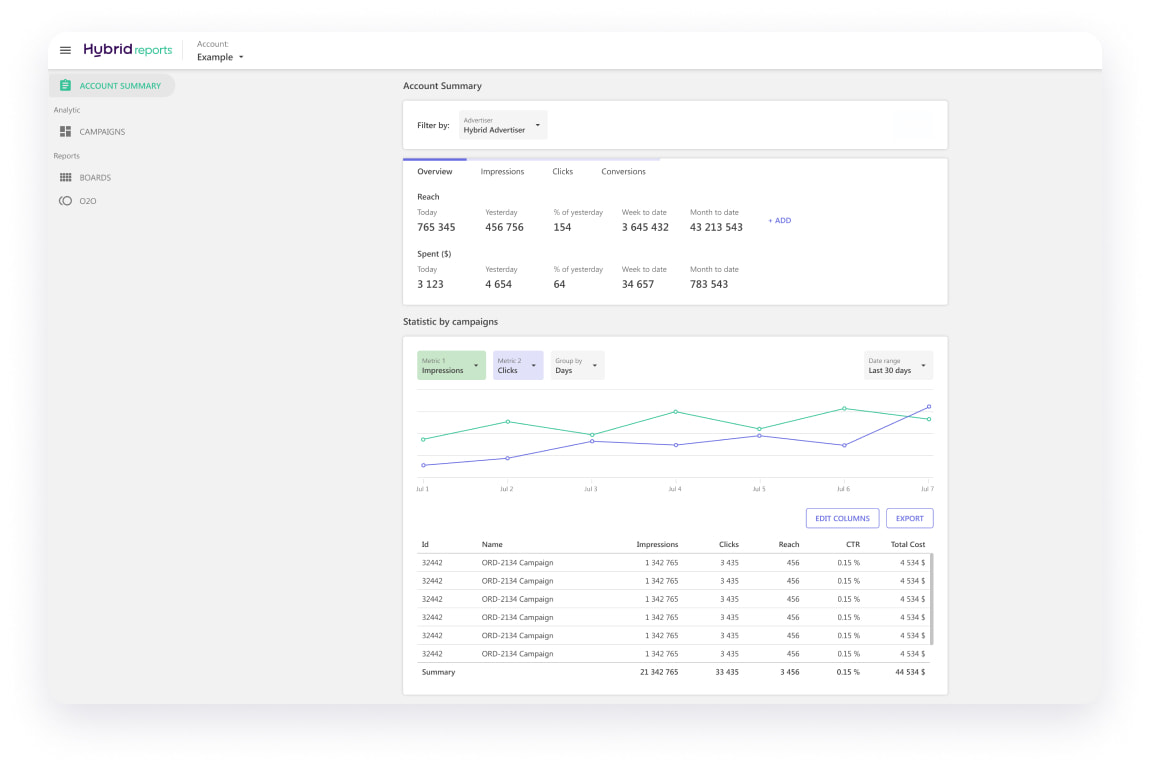The image size is (1150, 768).
Task: Click the campaigns table vertical scrollbar
Action: pyautogui.click(x=932, y=598)
